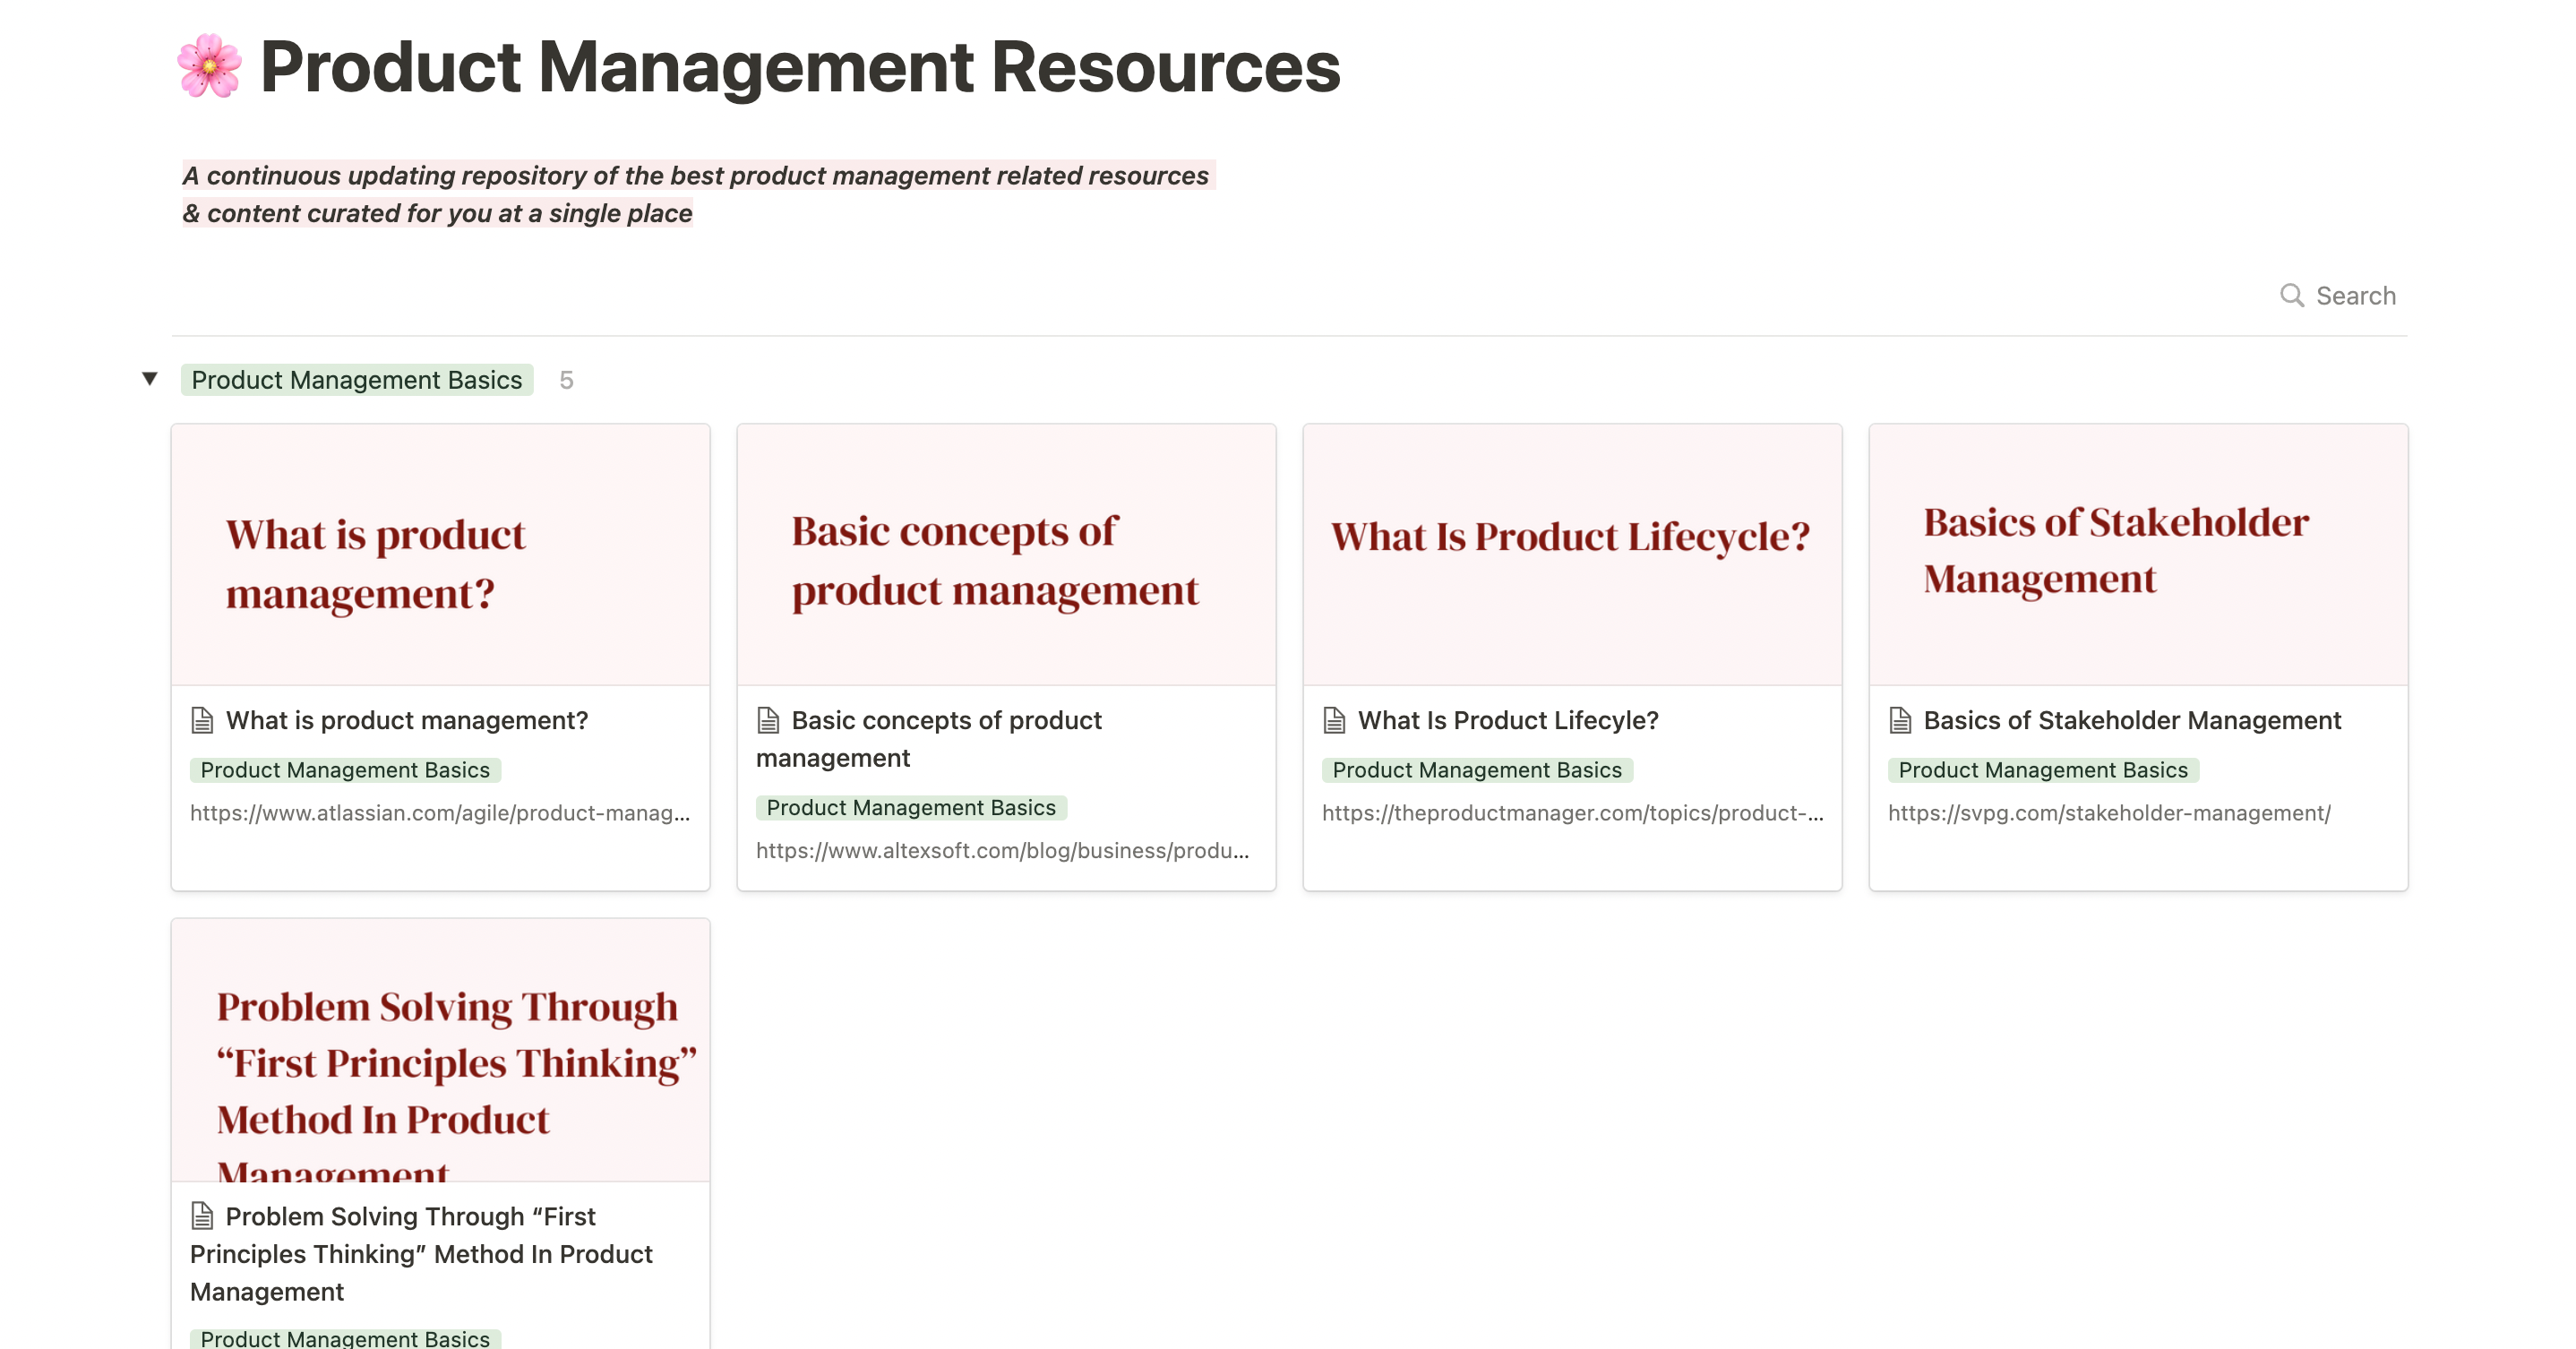Click the Product Management Basics group label
This screenshot has height=1349, width=2576.
click(x=357, y=380)
